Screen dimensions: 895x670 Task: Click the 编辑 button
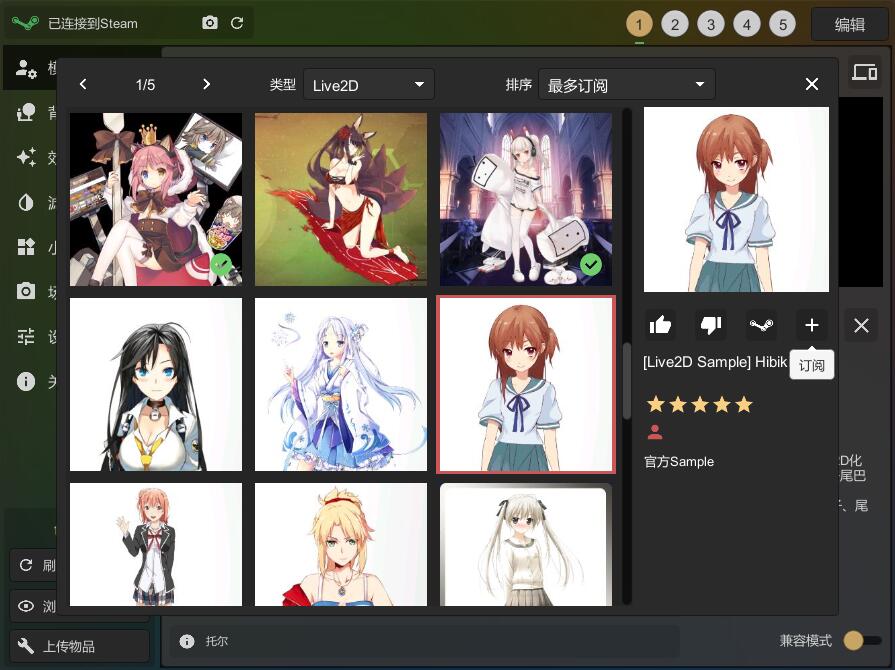(x=849, y=24)
